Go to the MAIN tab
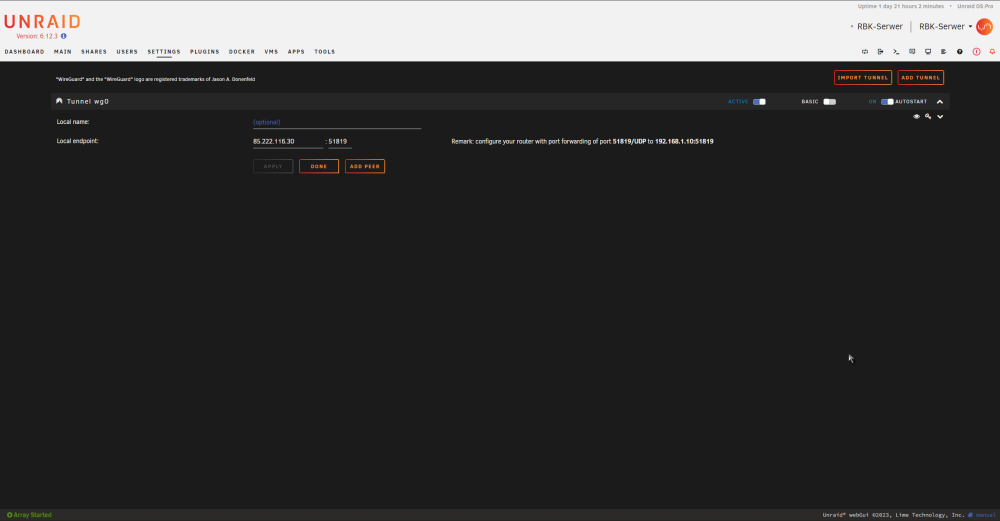Viewport: 1000px width, 521px height. [x=62, y=52]
